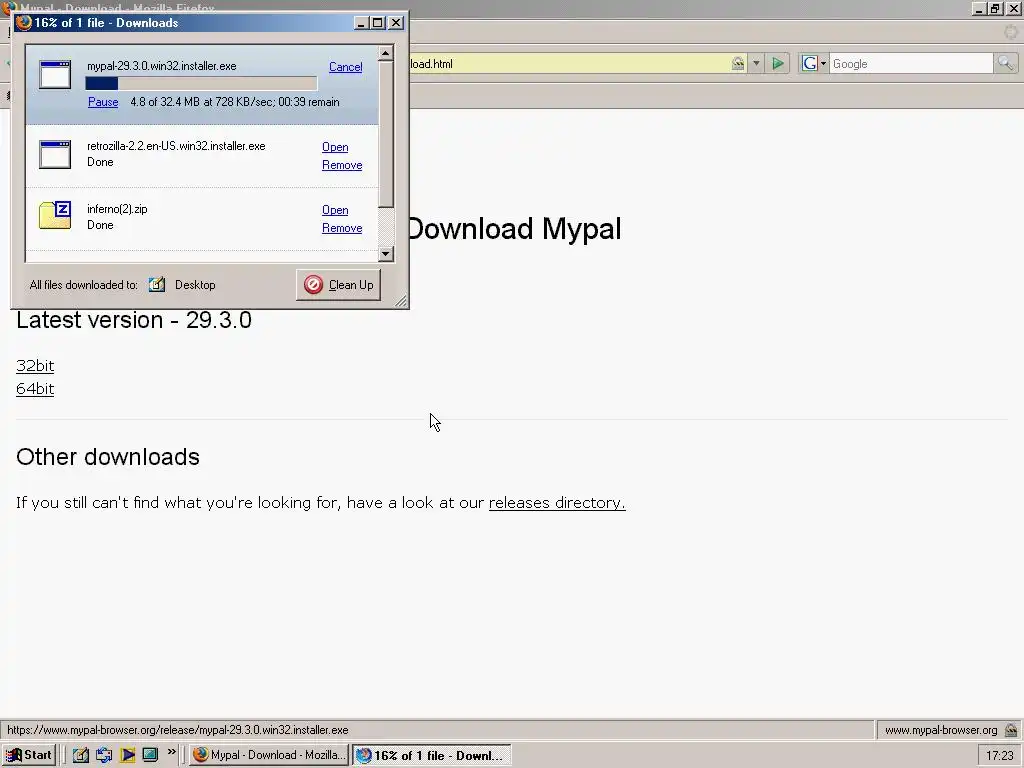Expand the quick launch overflow chevron
Image resolution: width=1024 pixels, height=768 pixels.
tap(172, 752)
